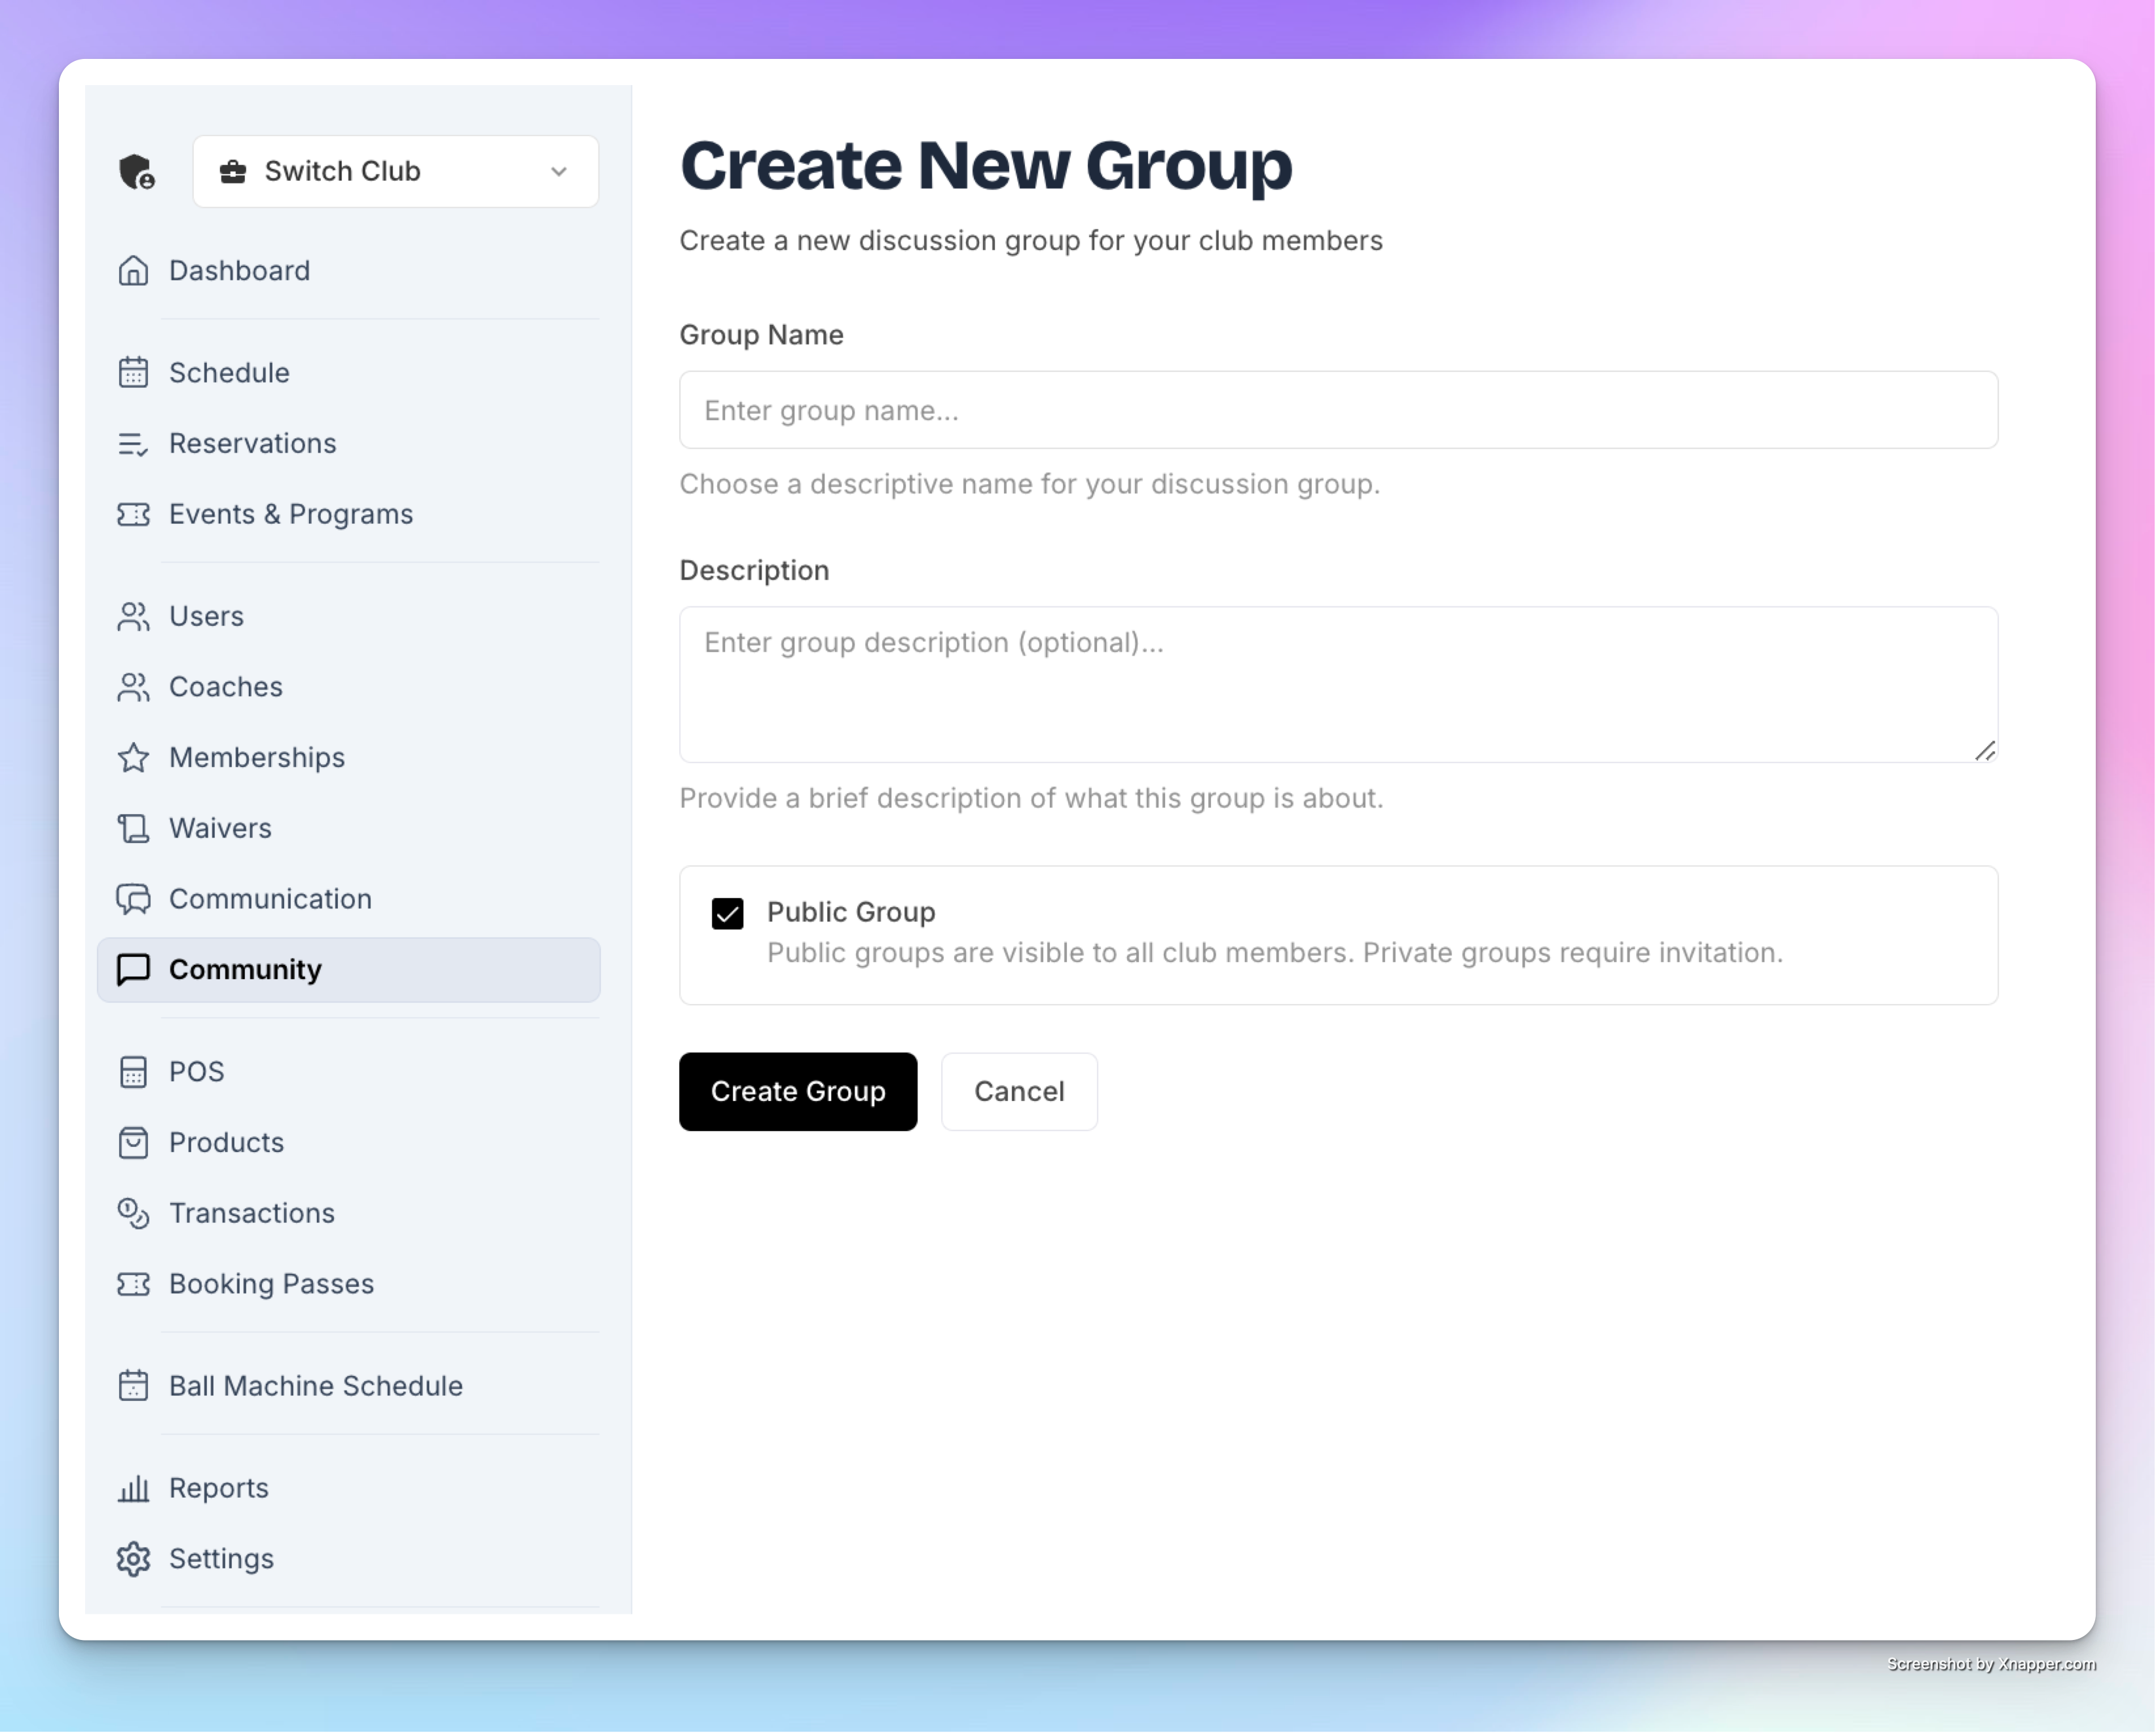Expand the Switch Club dropdown chevron
The image size is (2156, 1733).
click(x=559, y=171)
